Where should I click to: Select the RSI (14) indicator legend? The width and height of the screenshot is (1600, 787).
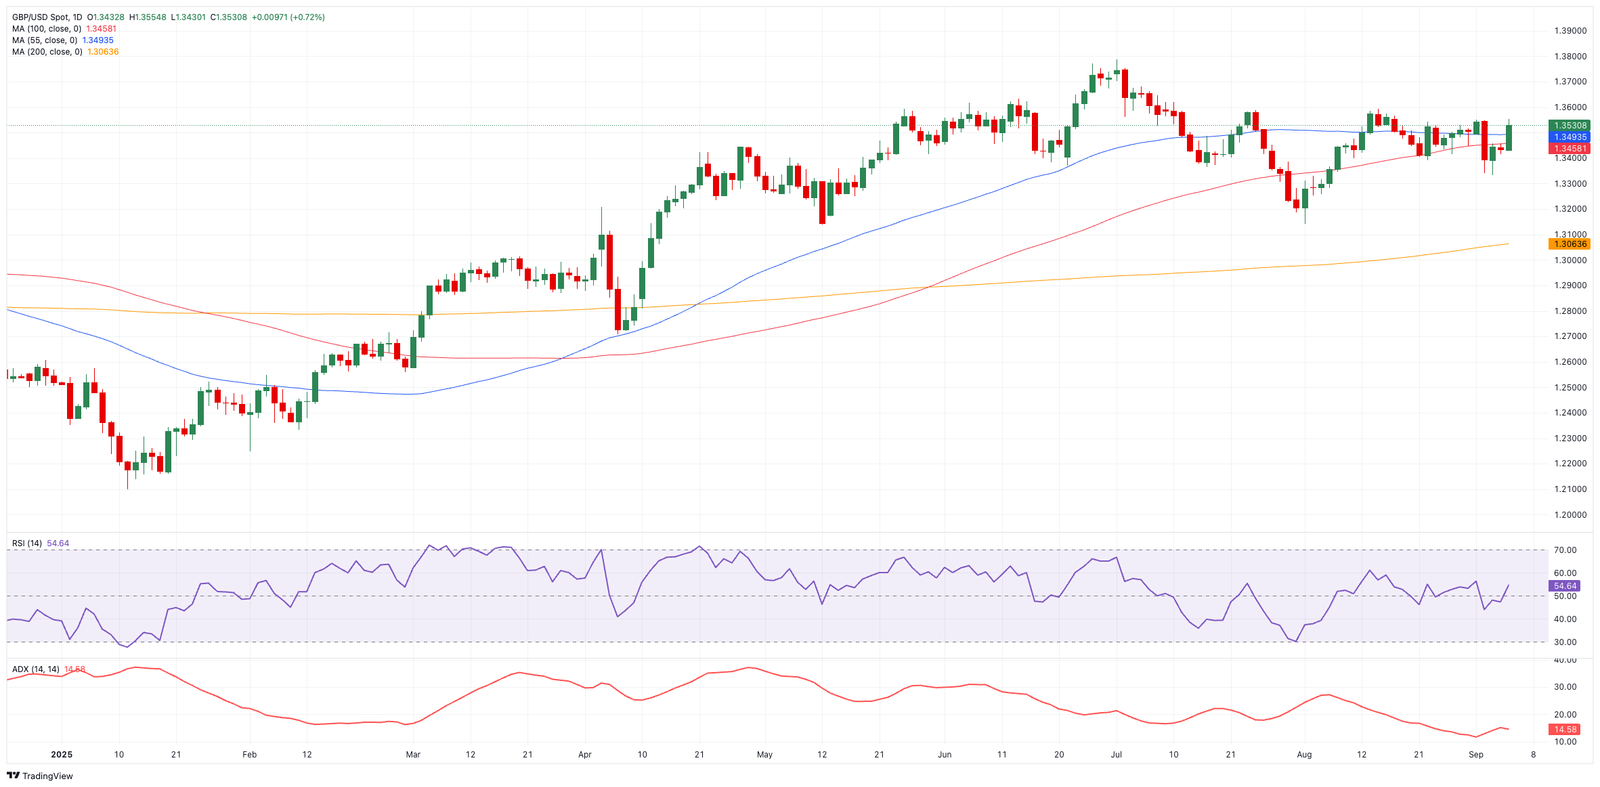click(x=40, y=543)
